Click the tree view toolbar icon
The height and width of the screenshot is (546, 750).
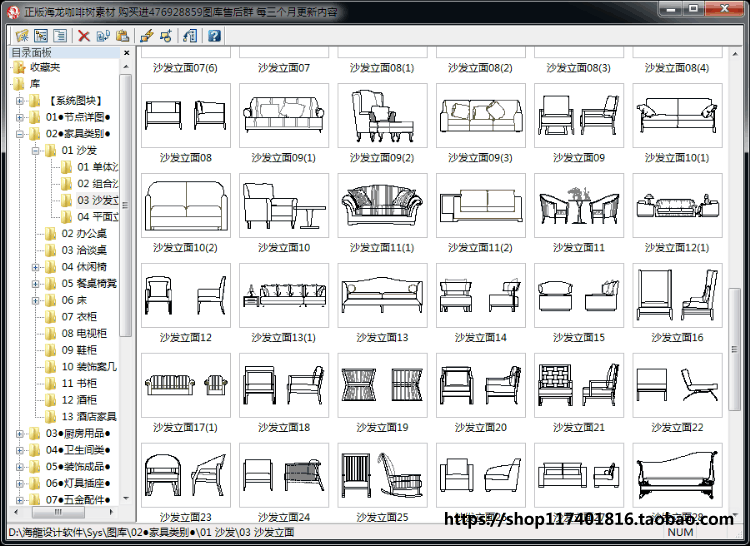[x=41, y=36]
